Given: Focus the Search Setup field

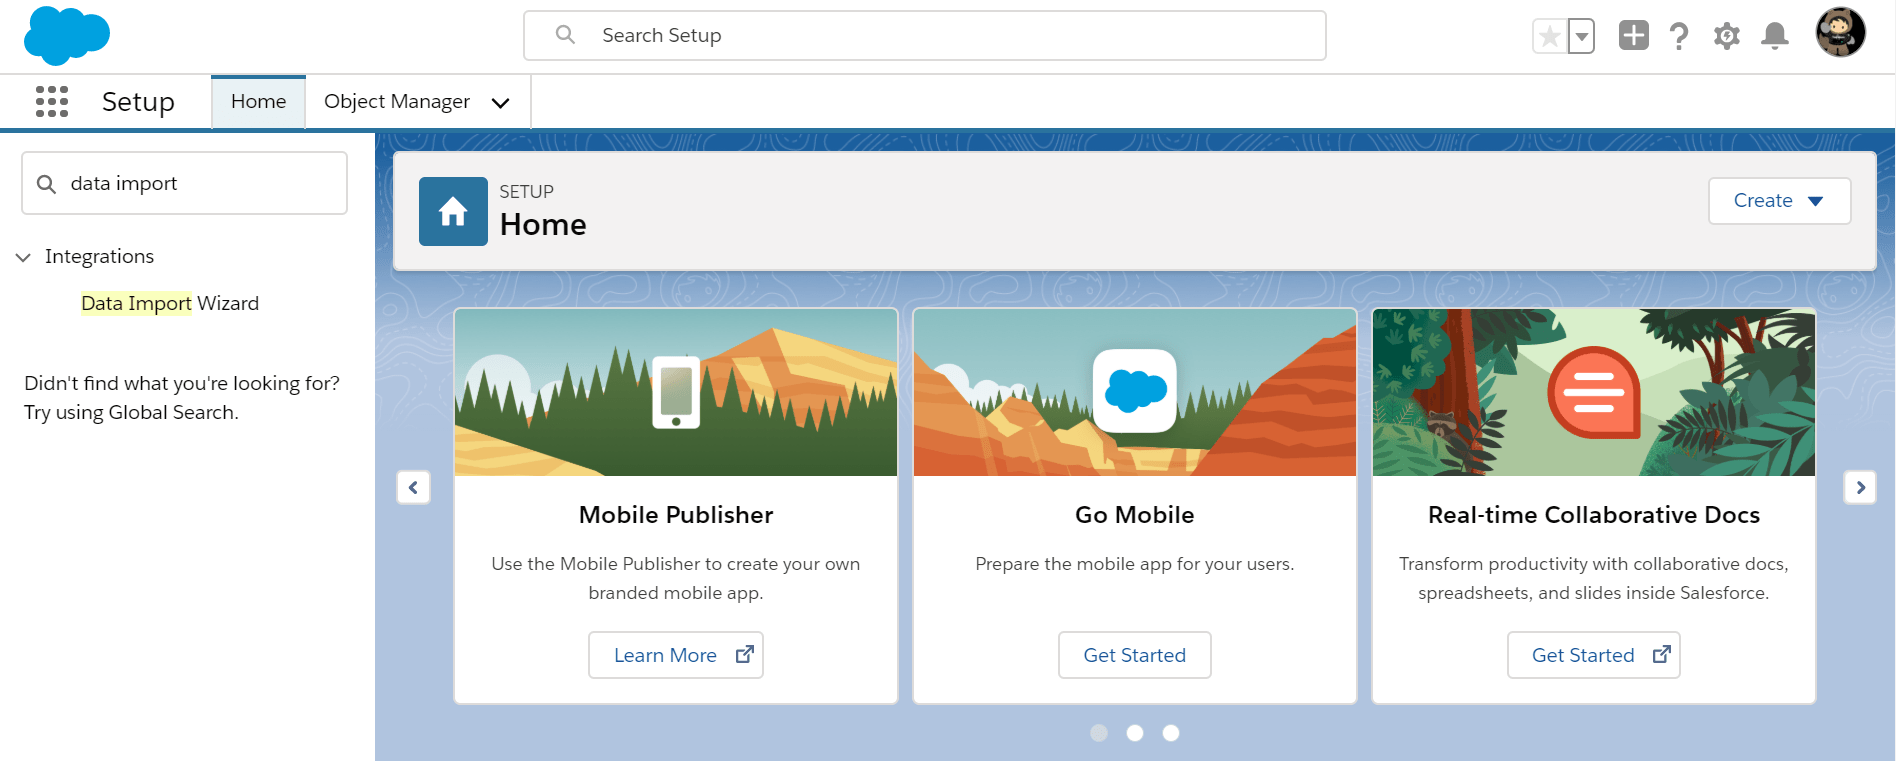Looking at the screenshot, I should pos(925,36).
